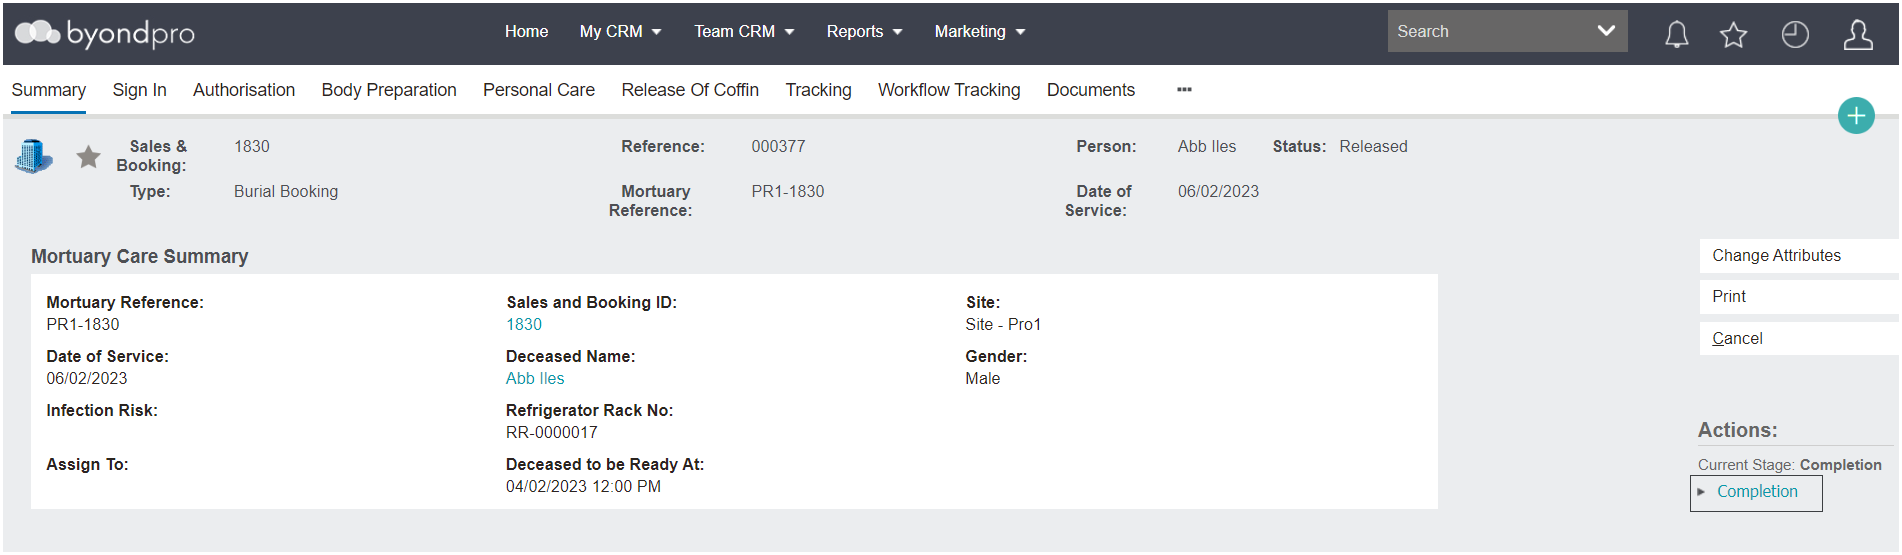Open the Abb Iles deceased name link
The image size is (1902, 555).
(x=535, y=379)
